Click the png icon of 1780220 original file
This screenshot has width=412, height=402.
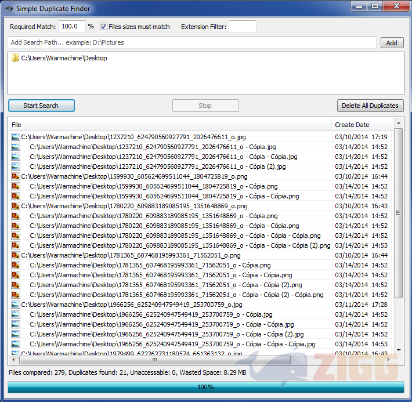click(15, 206)
